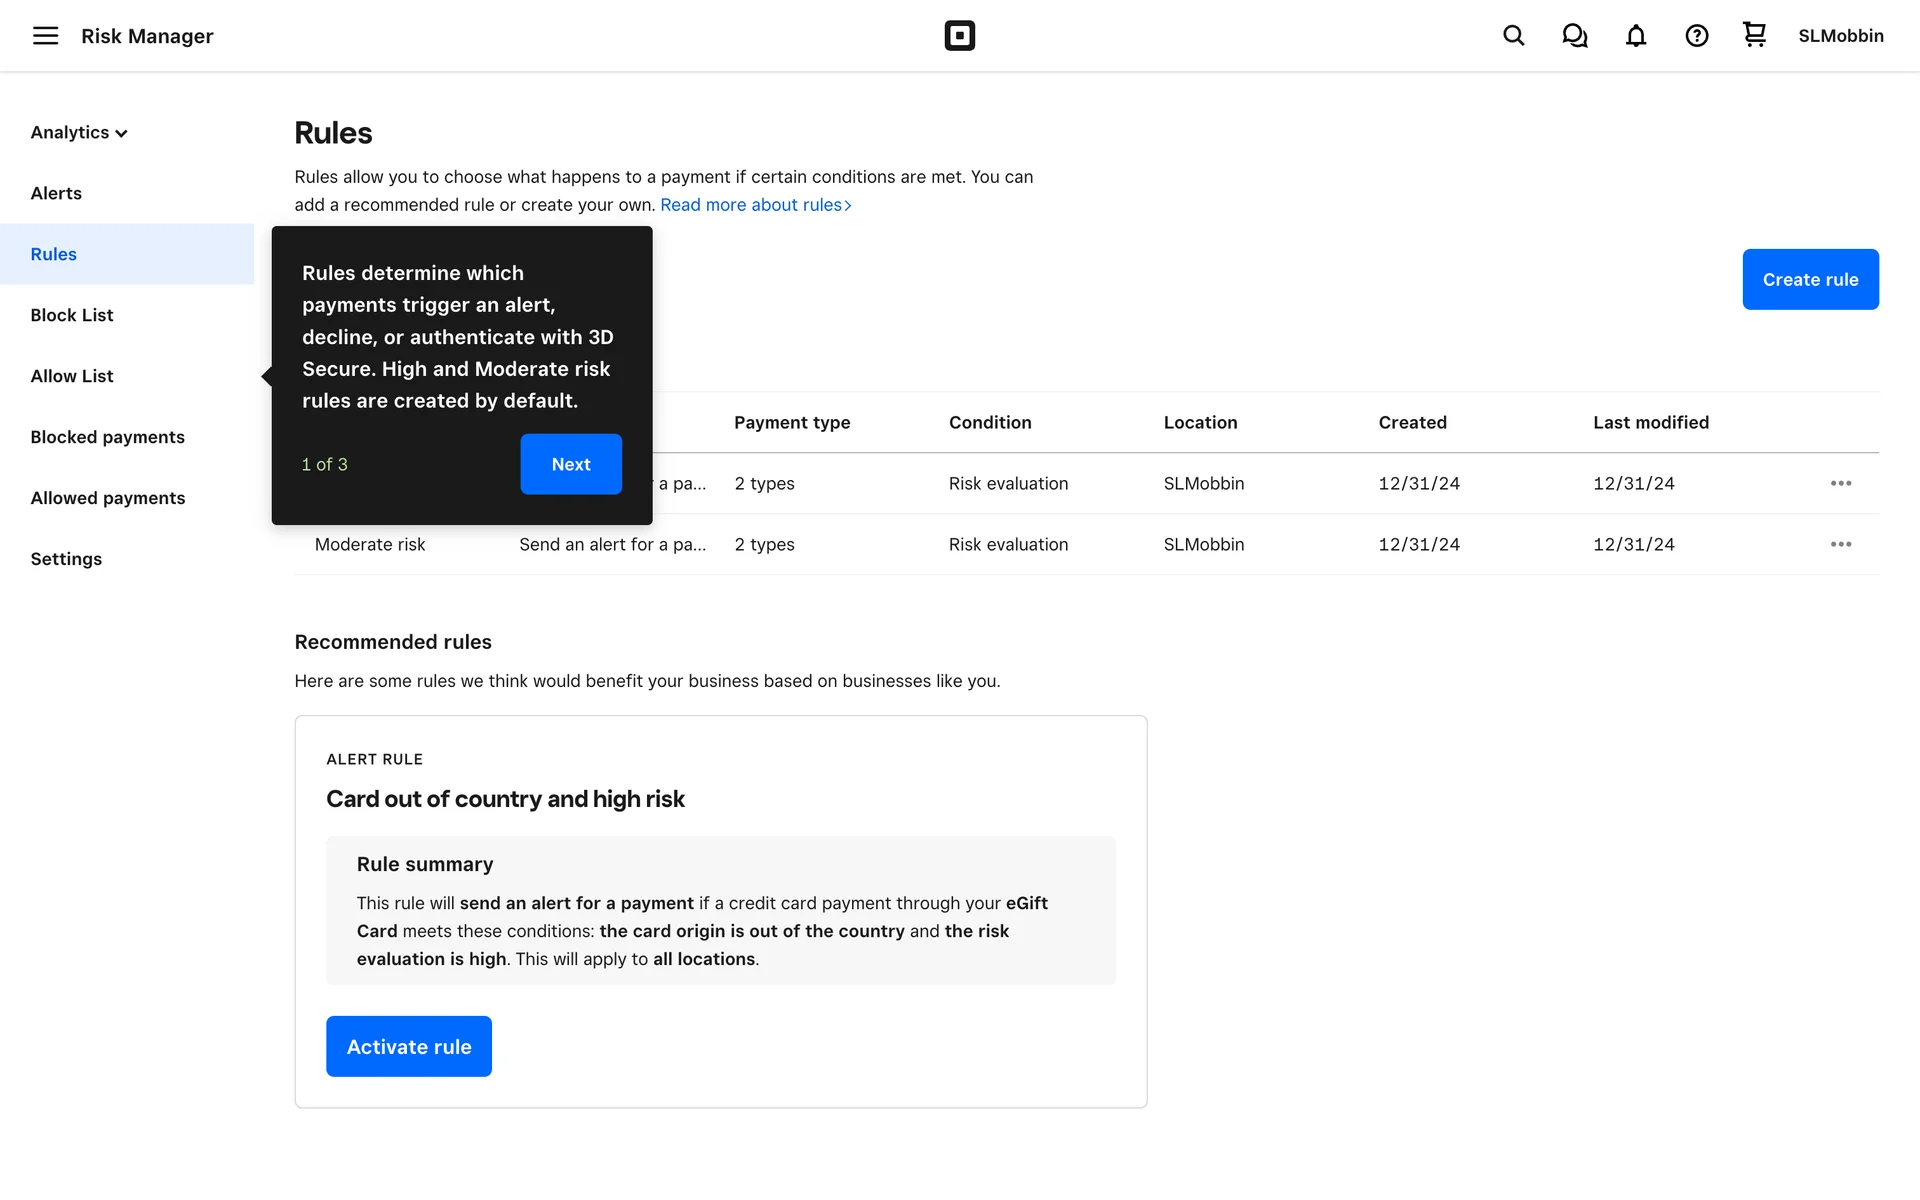
Task: Open three-dot menu for the first rule row
Action: [x=1840, y=483]
